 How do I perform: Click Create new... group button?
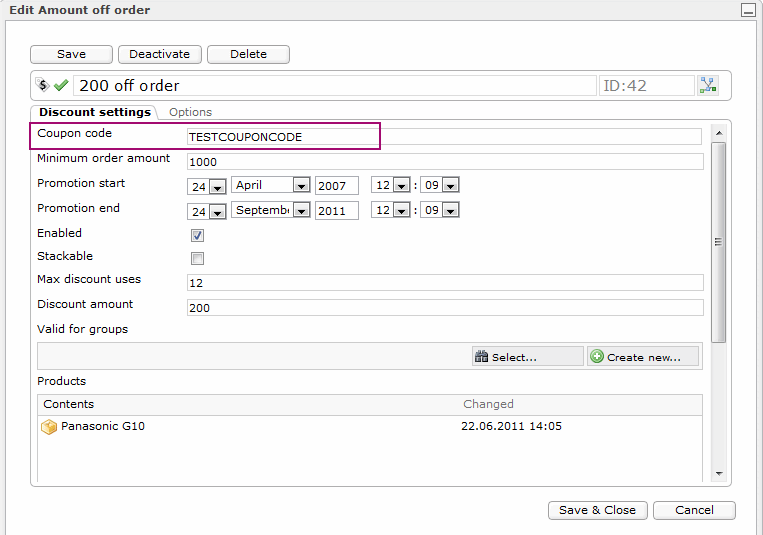pyautogui.click(x=642, y=357)
